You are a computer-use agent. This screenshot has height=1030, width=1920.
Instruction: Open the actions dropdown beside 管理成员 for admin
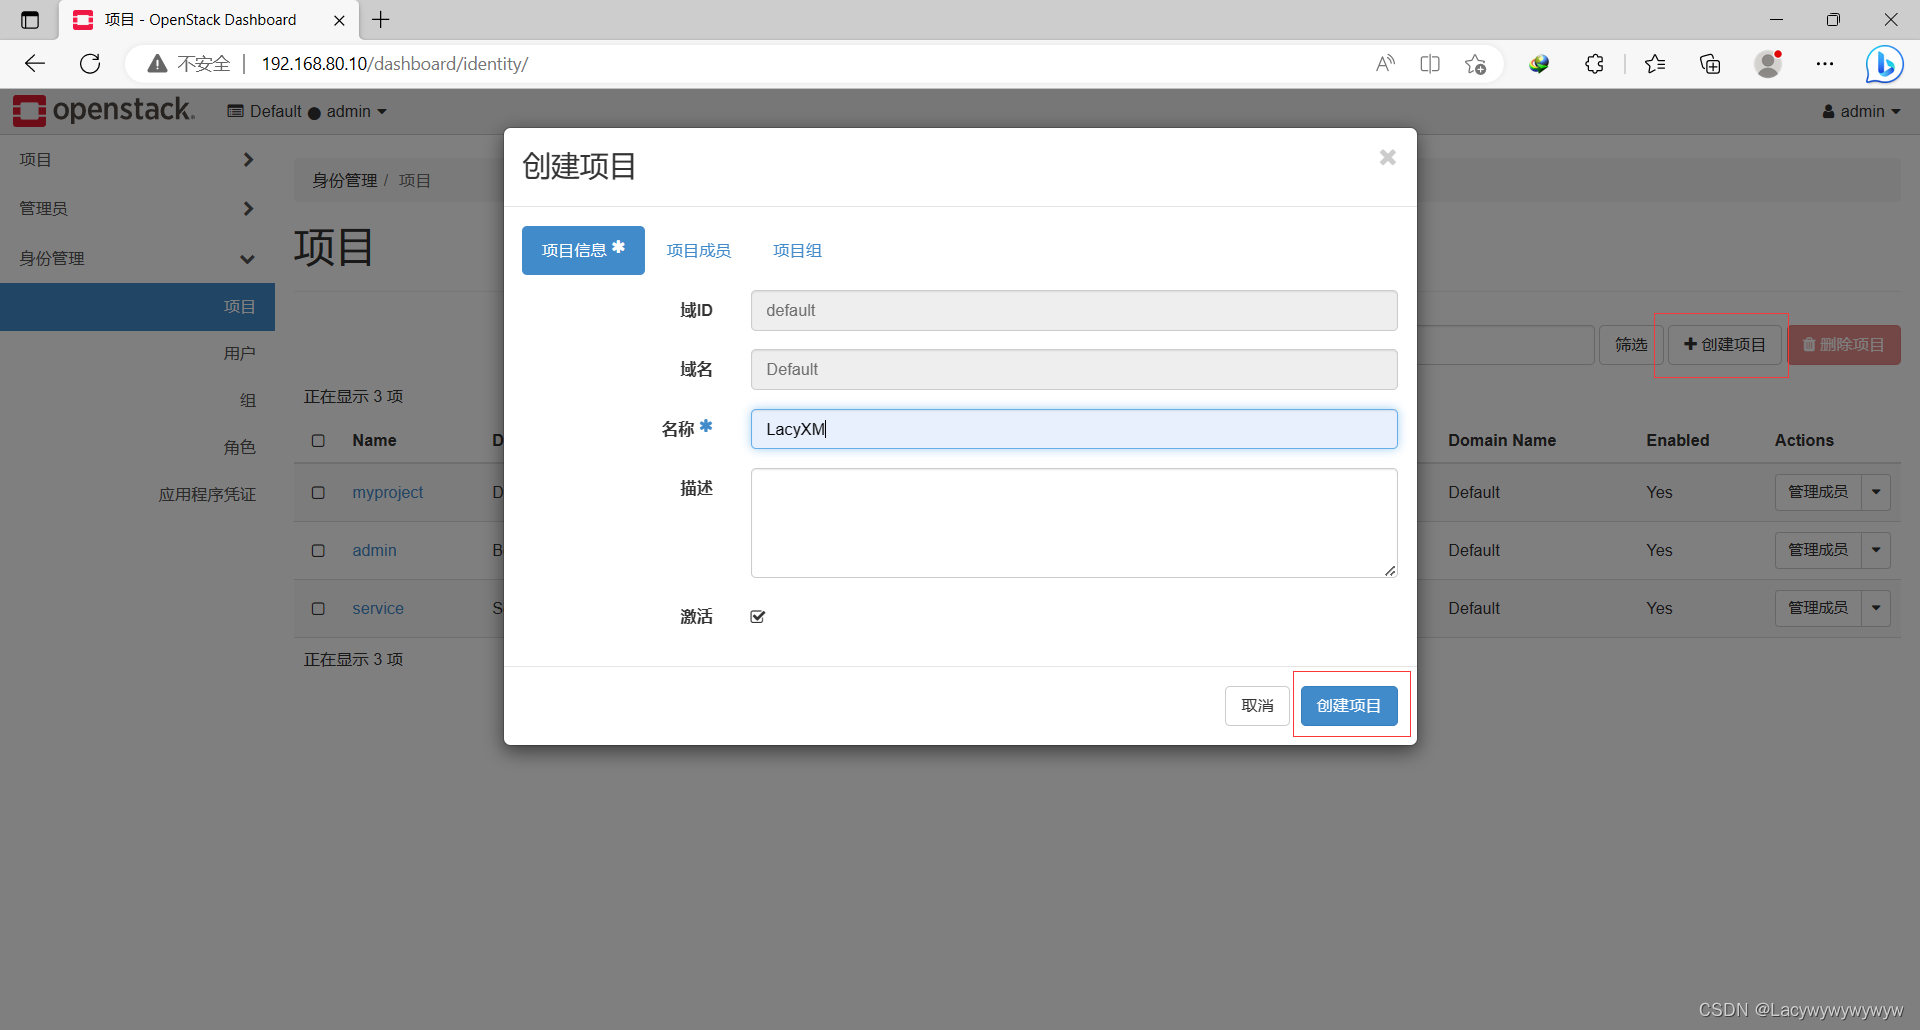click(x=1876, y=550)
